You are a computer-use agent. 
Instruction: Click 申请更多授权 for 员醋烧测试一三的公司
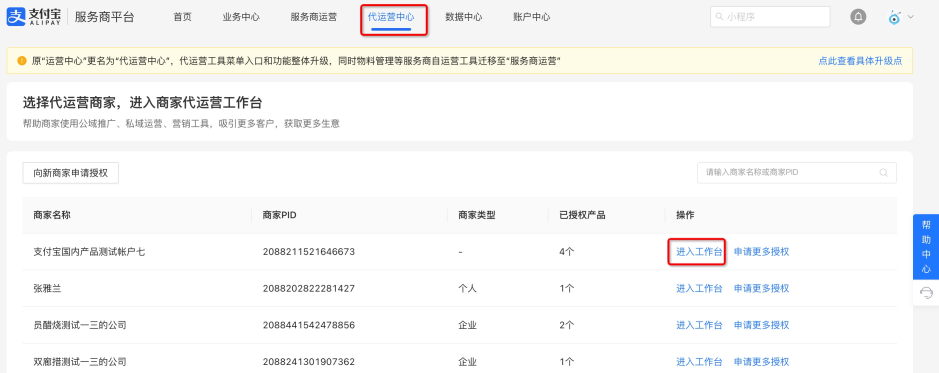pos(761,325)
